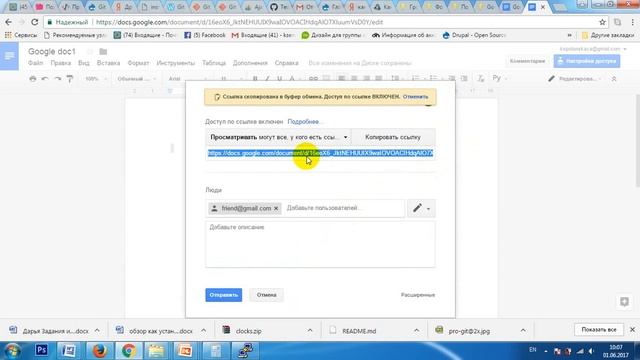Align text left in the toolbar
The height and width of the screenshot is (360, 640).
point(342,78)
